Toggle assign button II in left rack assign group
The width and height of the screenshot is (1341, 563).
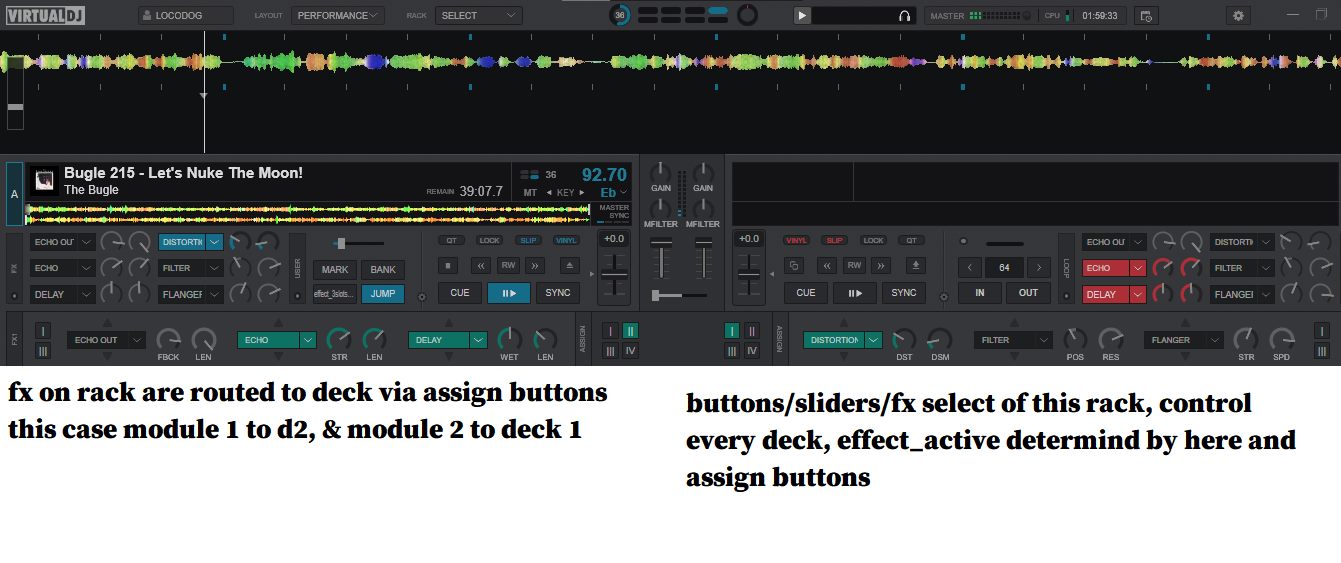click(x=630, y=331)
